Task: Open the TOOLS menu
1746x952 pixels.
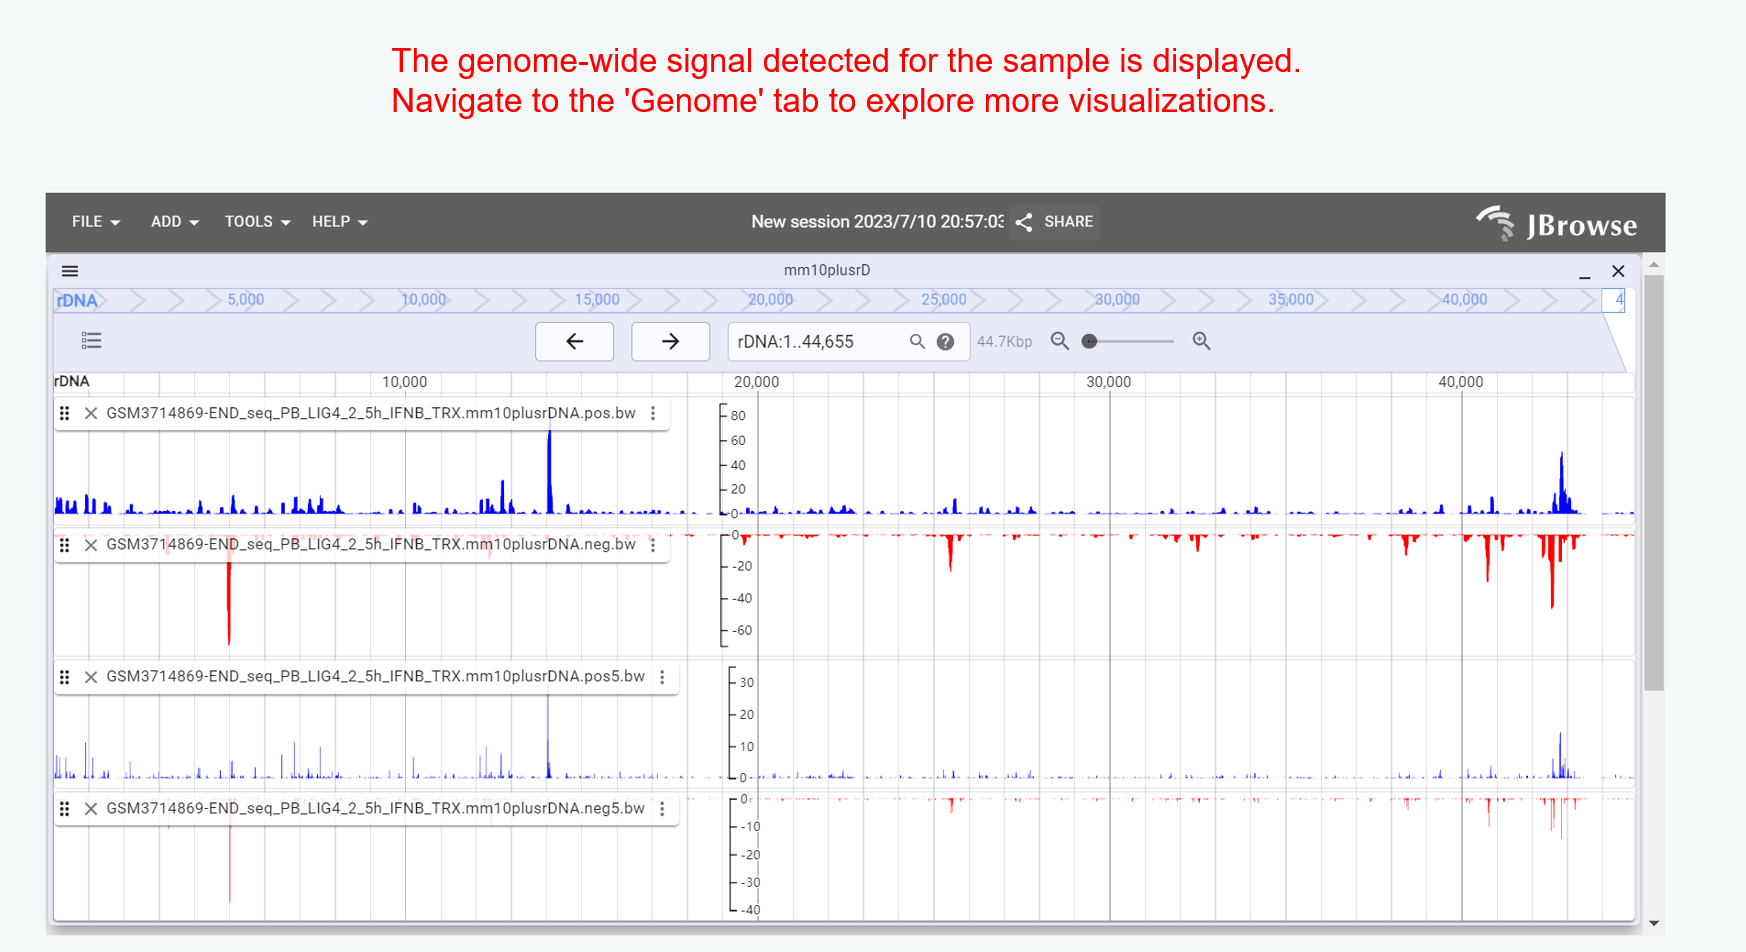Action: (x=257, y=222)
